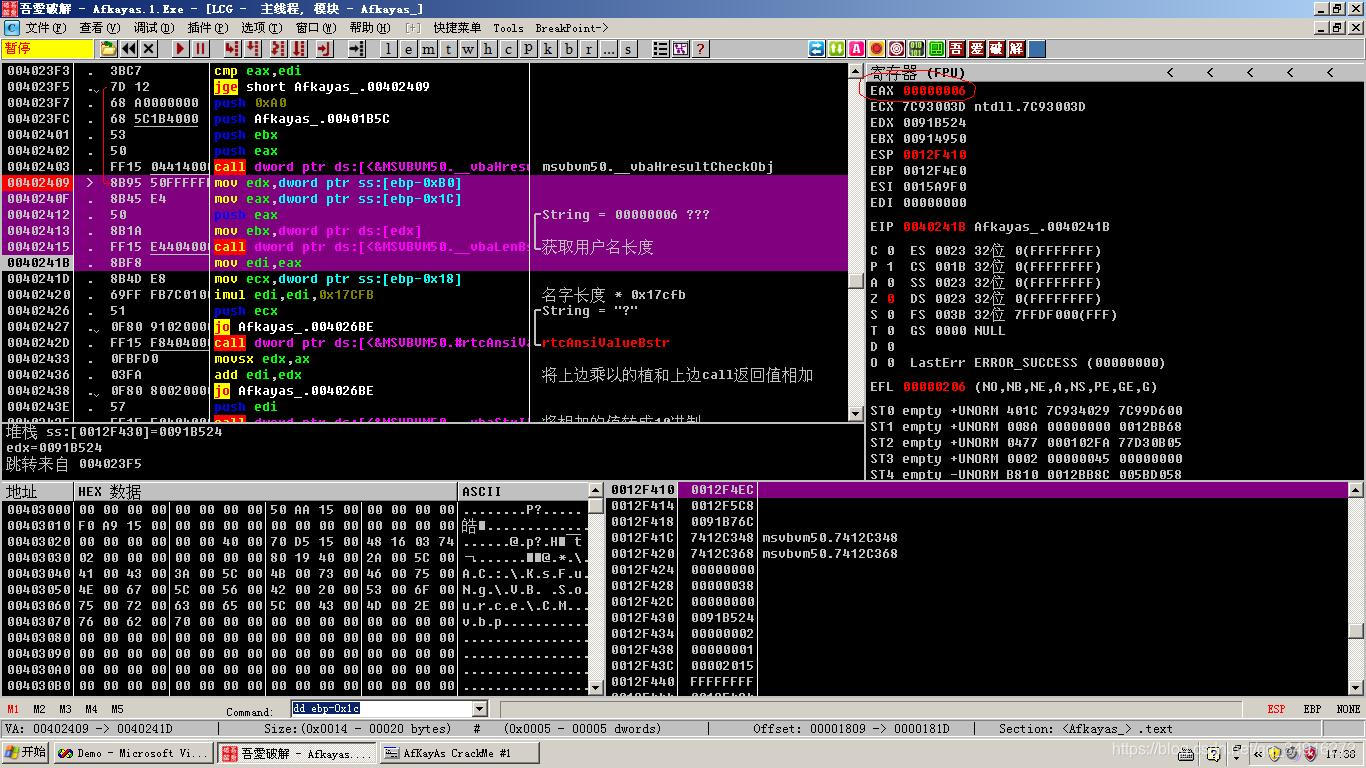The image size is (1366, 768).
Task: Click the Trace Over toolbar icon
Action: click(299, 48)
